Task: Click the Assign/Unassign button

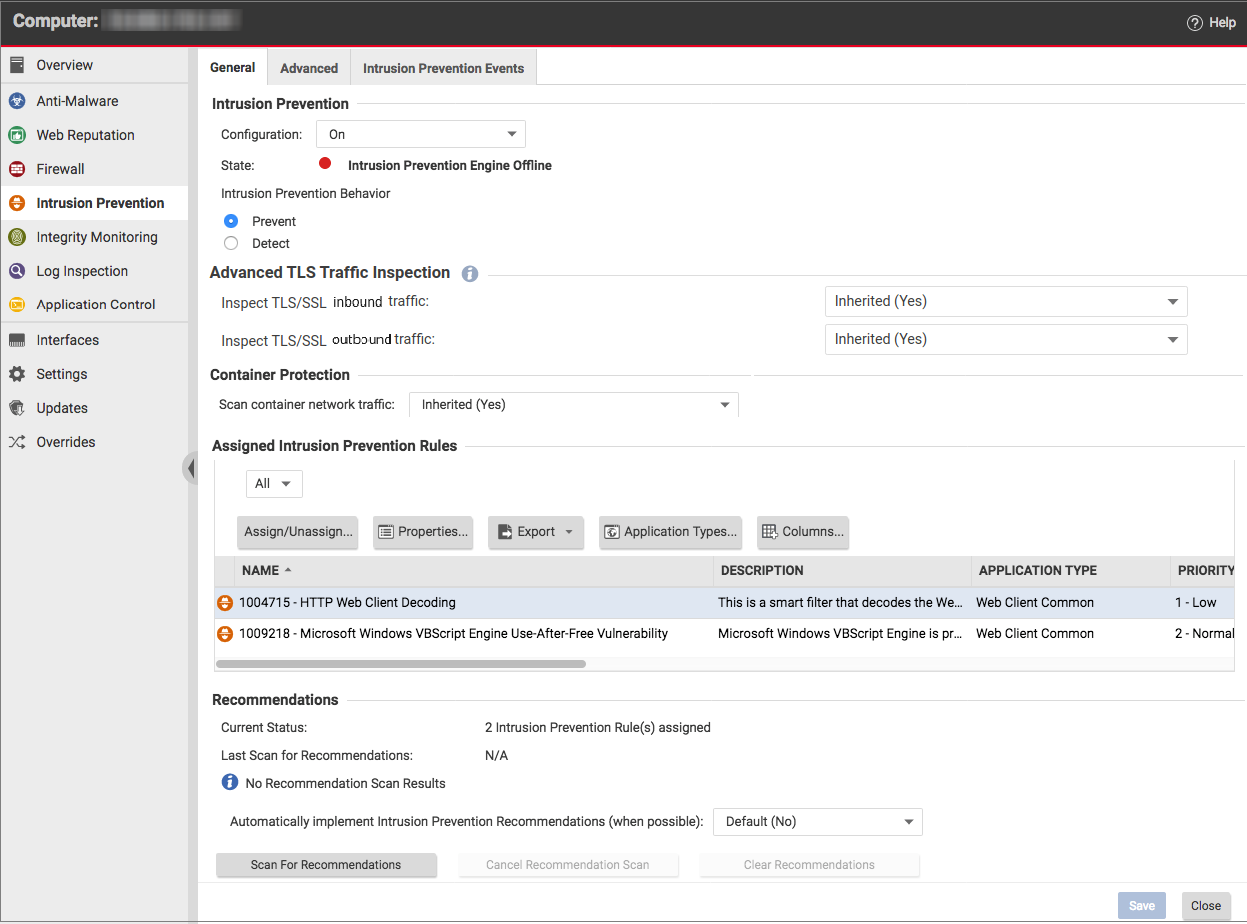Action: (299, 532)
